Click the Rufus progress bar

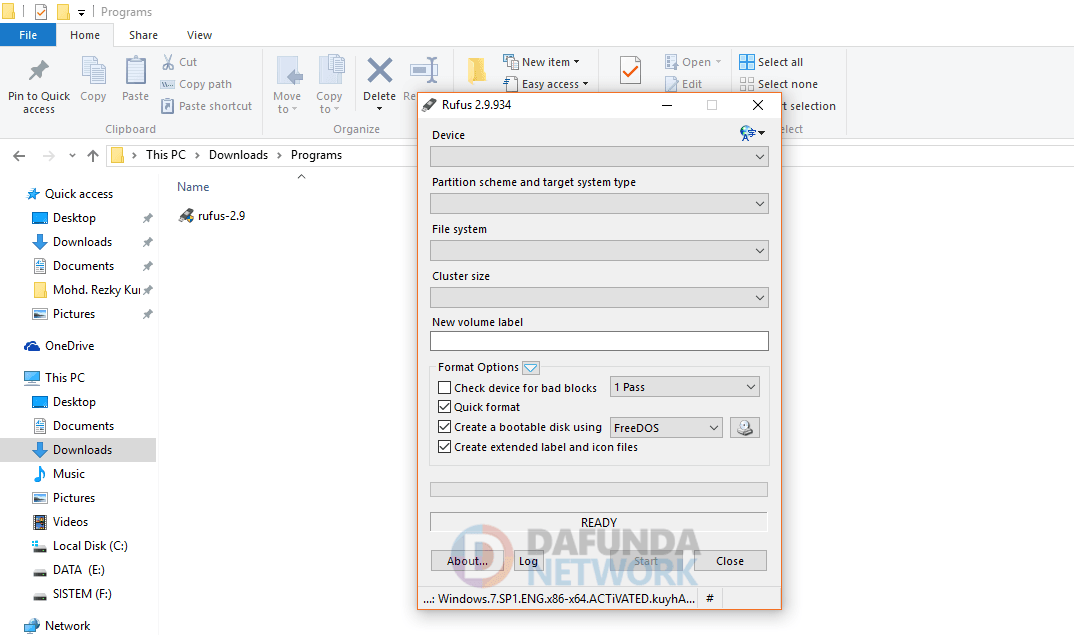coord(598,490)
